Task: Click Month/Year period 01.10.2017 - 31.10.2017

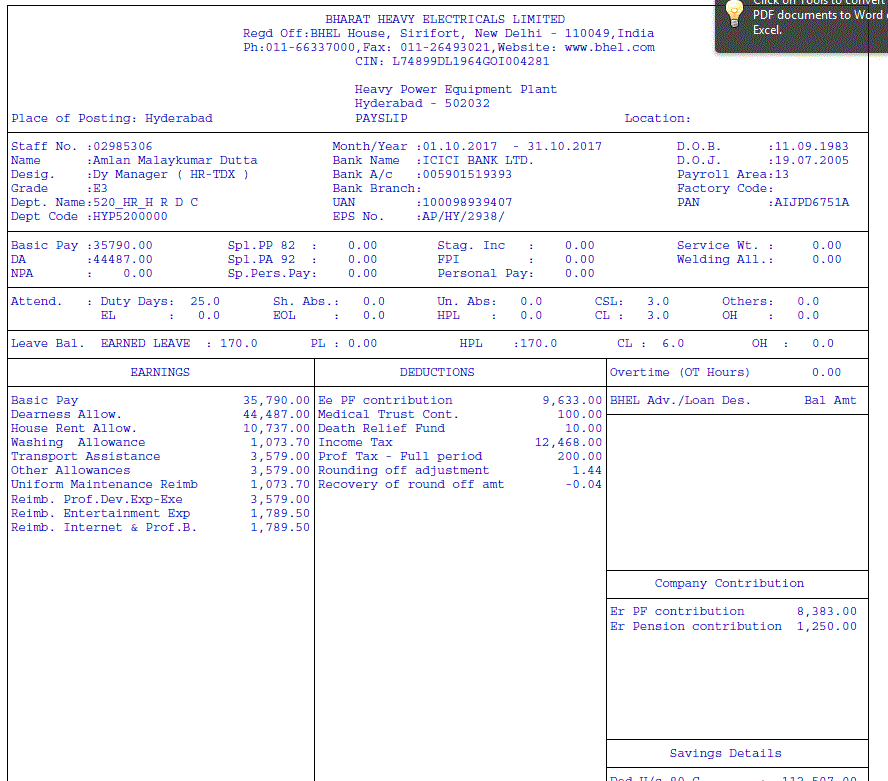Action: [512, 147]
